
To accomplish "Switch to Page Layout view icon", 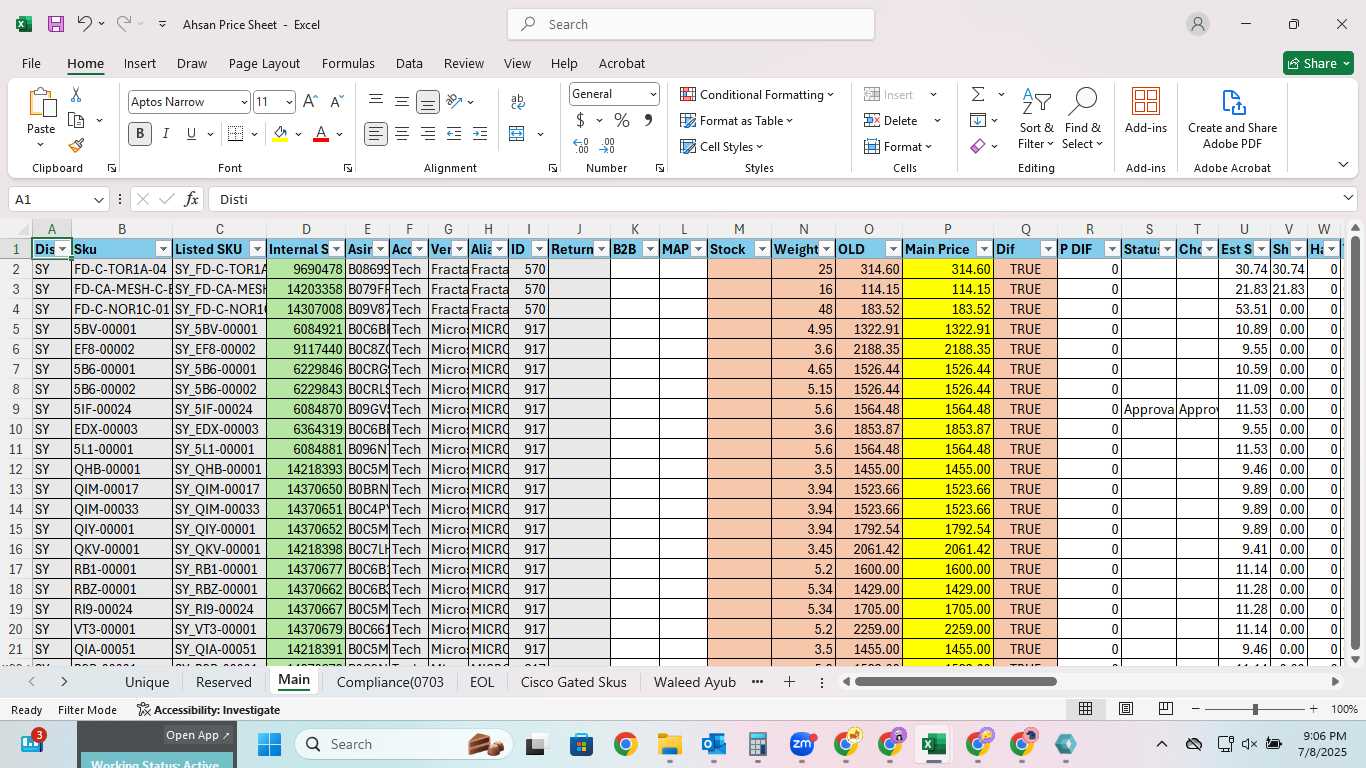I will click(1125, 709).
